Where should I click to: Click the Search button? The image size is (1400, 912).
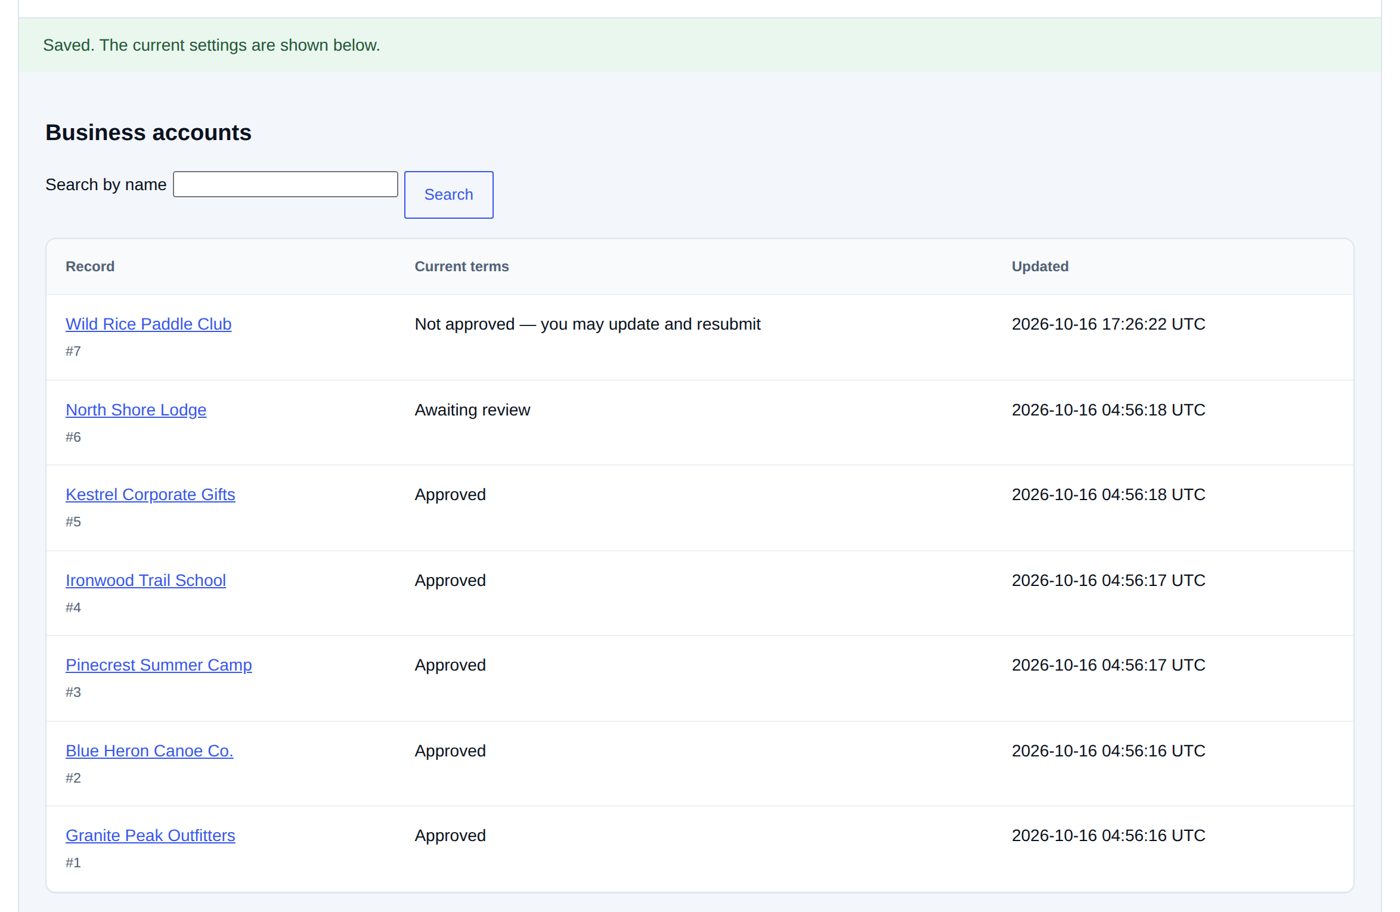(448, 195)
